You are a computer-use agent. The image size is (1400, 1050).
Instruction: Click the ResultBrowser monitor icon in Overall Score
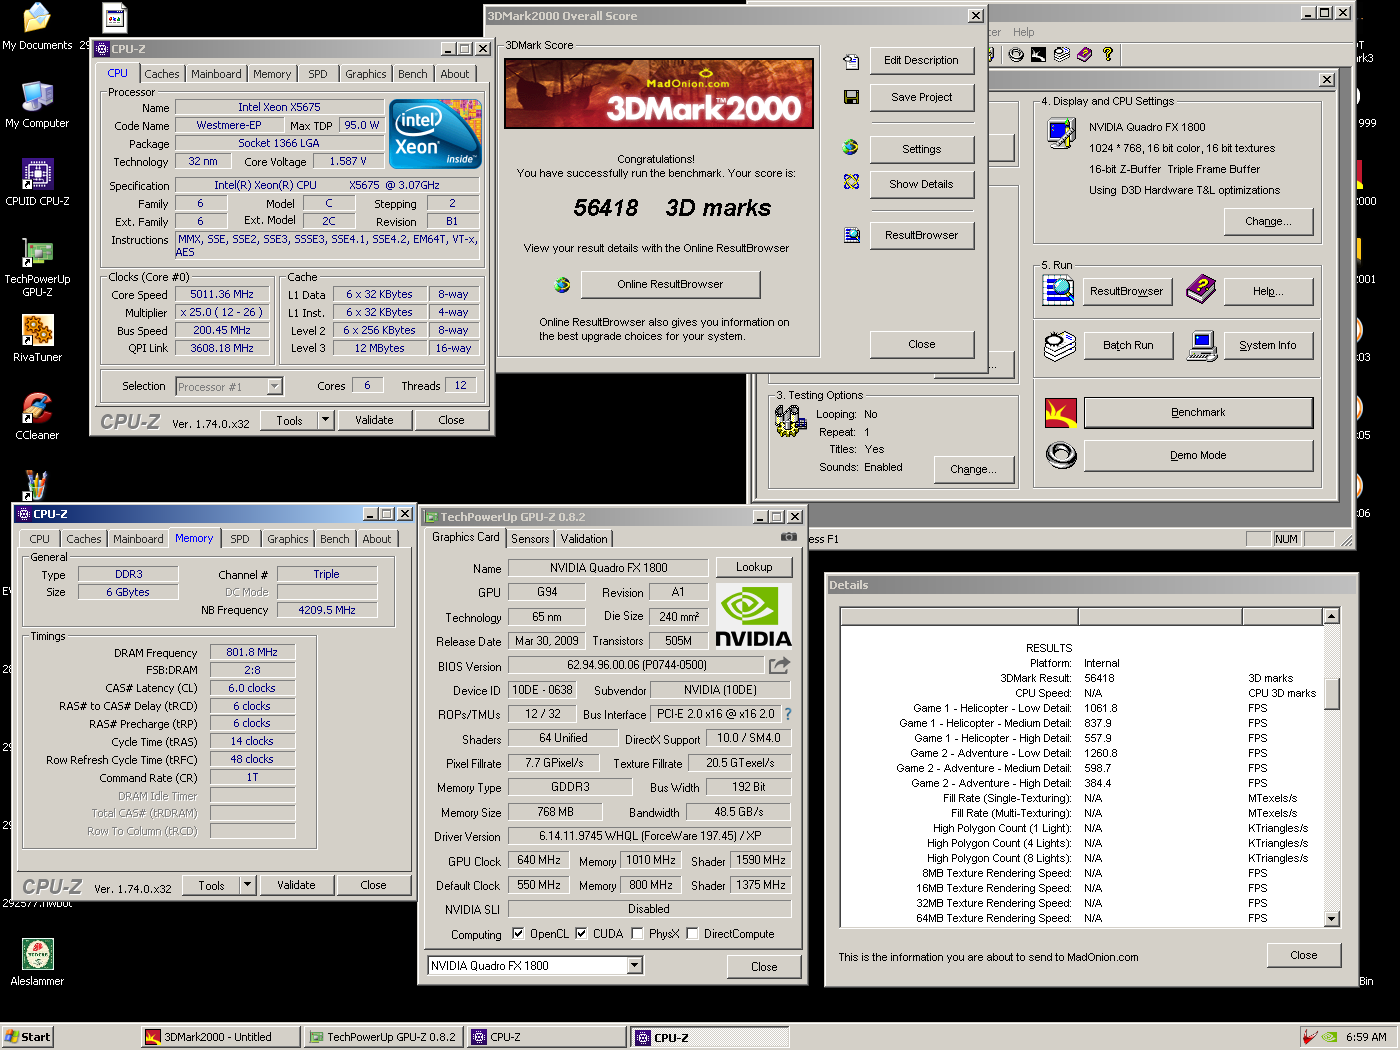pos(851,235)
